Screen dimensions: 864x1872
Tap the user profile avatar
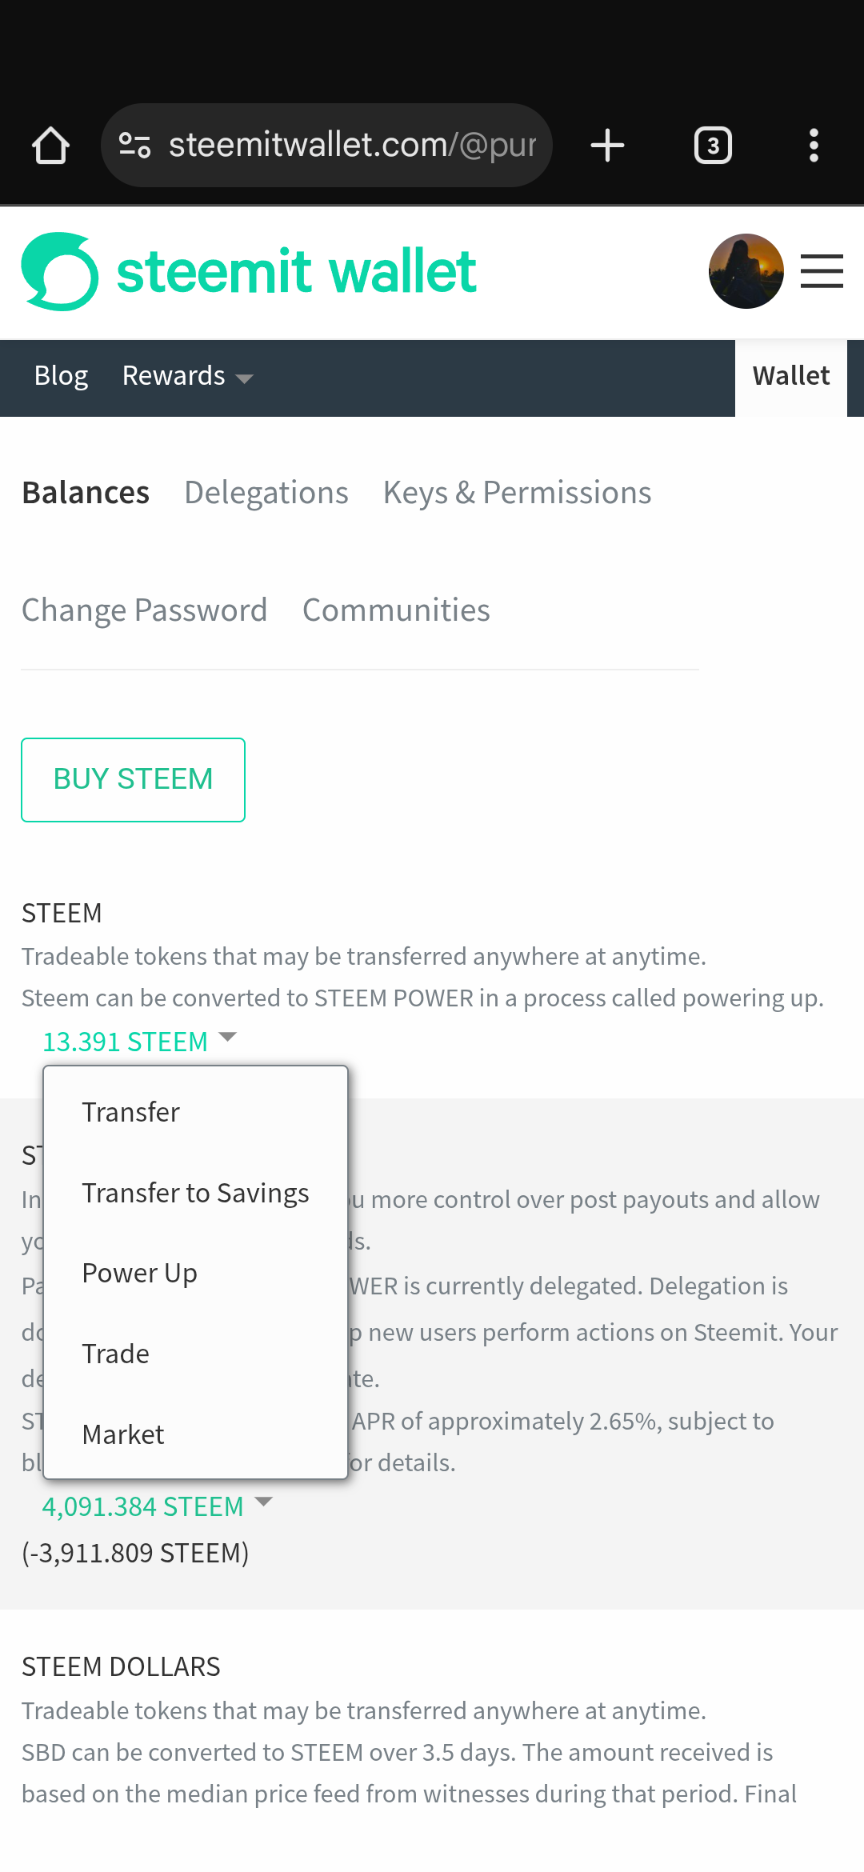click(x=746, y=272)
